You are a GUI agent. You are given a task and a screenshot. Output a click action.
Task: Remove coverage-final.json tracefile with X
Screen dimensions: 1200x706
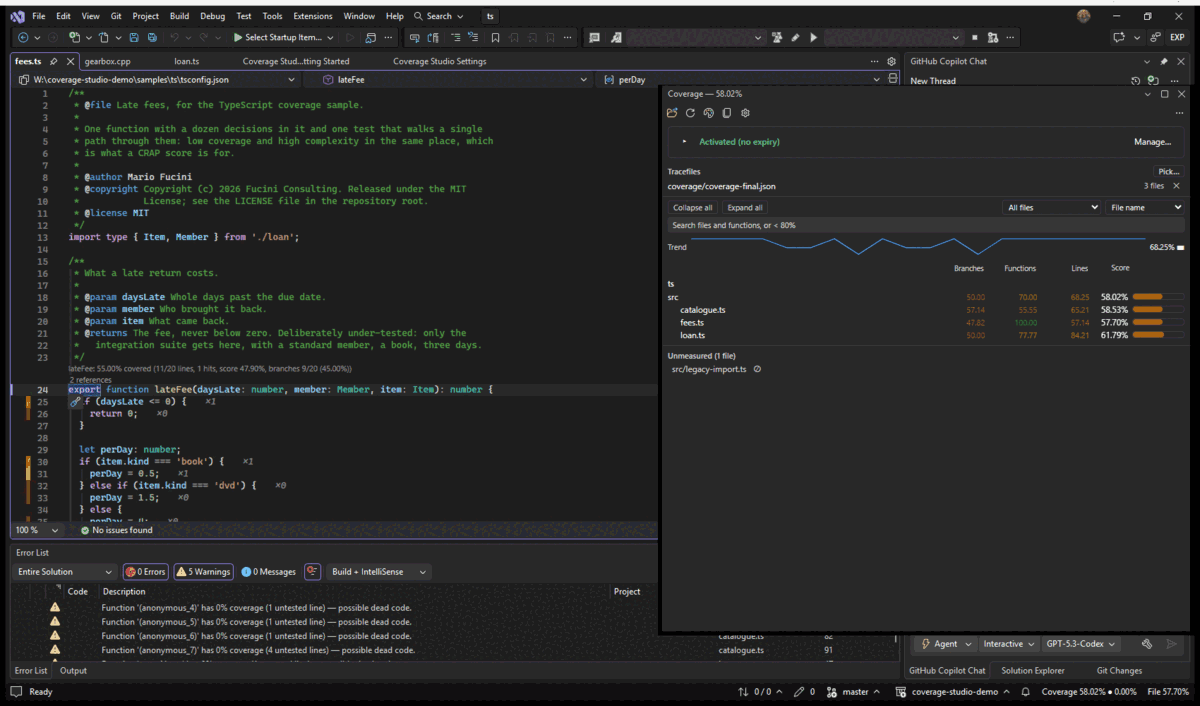[x=1176, y=186]
